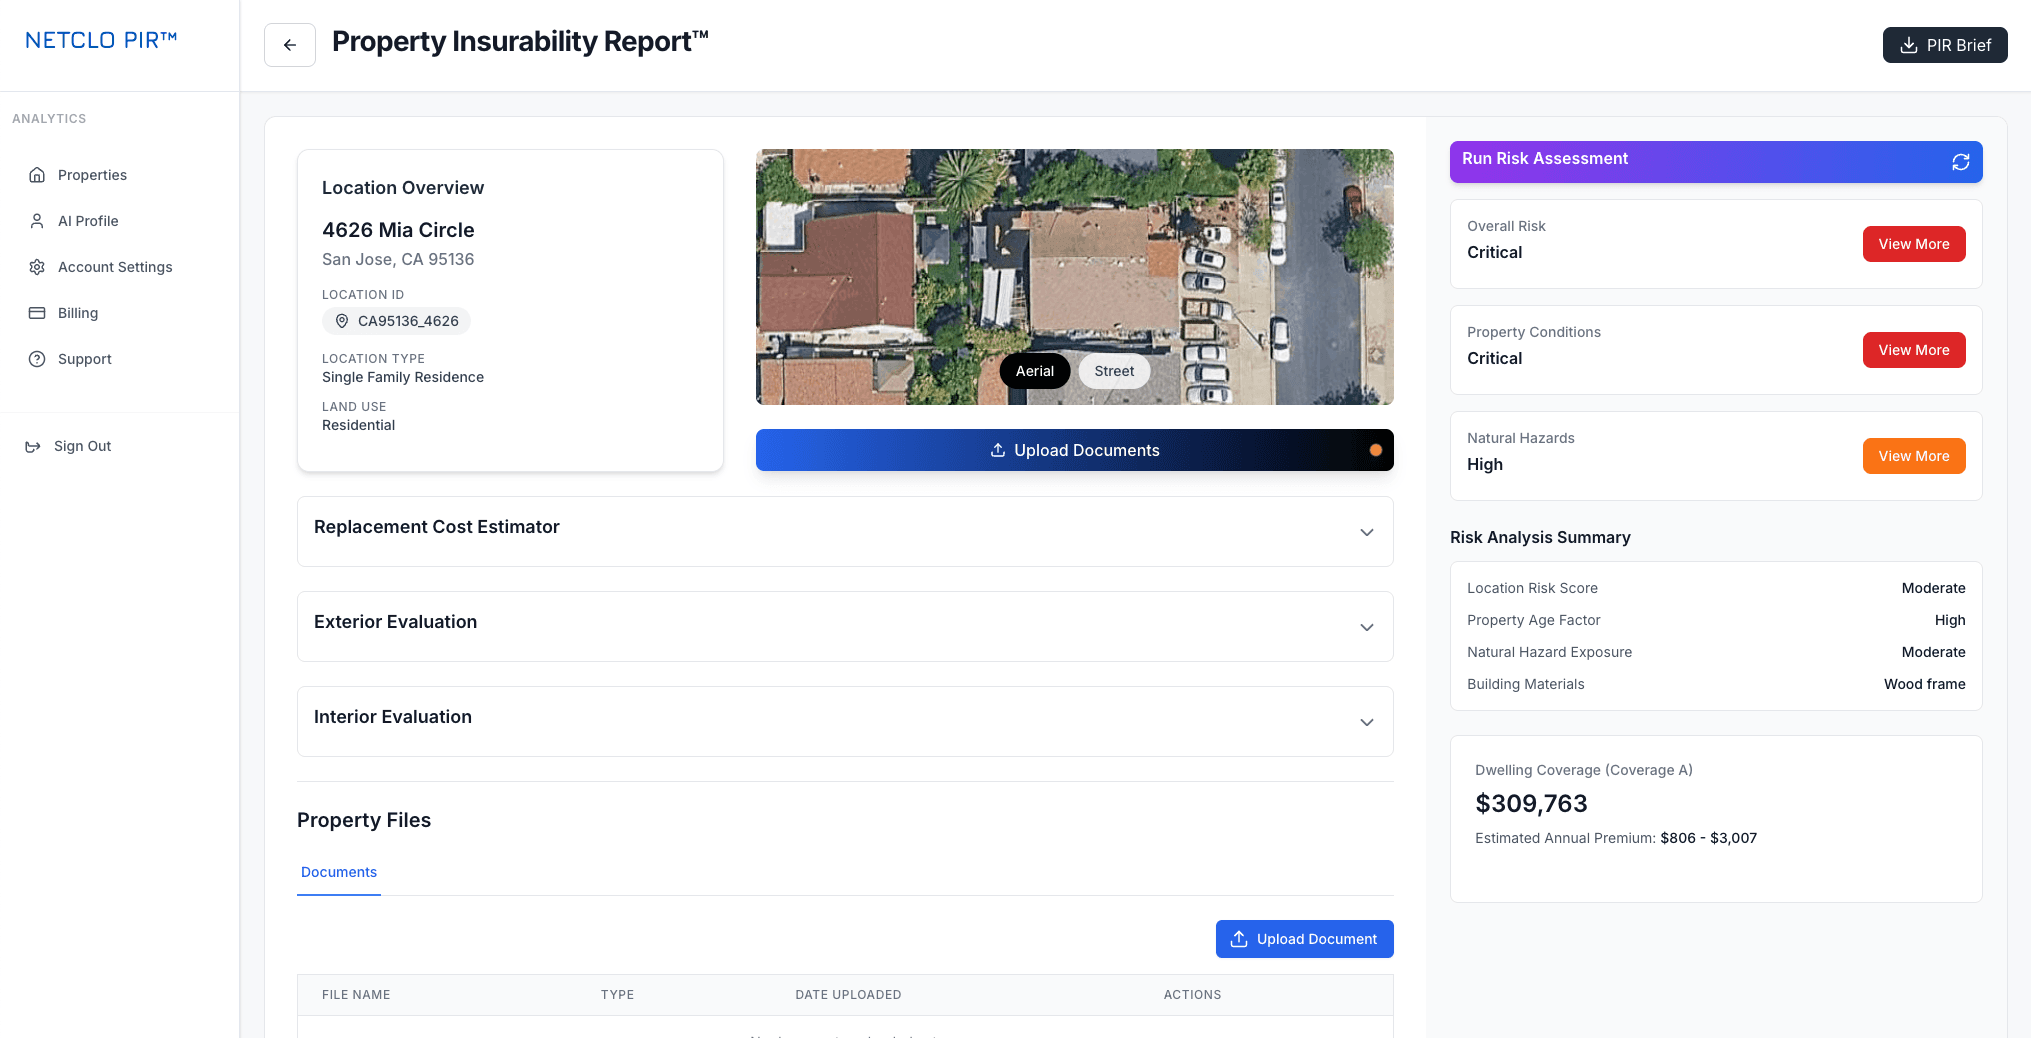The image size is (2031, 1038).
Task: Click the location pin icon beside CA95136_4626
Action: click(342, 321)
